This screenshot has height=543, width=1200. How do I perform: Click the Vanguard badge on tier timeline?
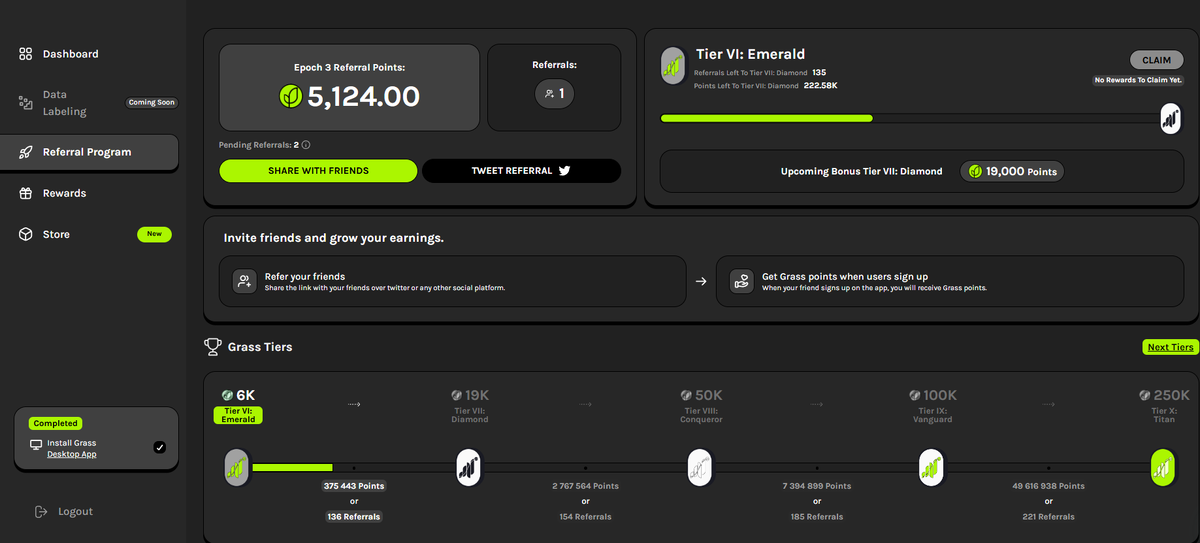pyautogui.click(x=932, y=467)
